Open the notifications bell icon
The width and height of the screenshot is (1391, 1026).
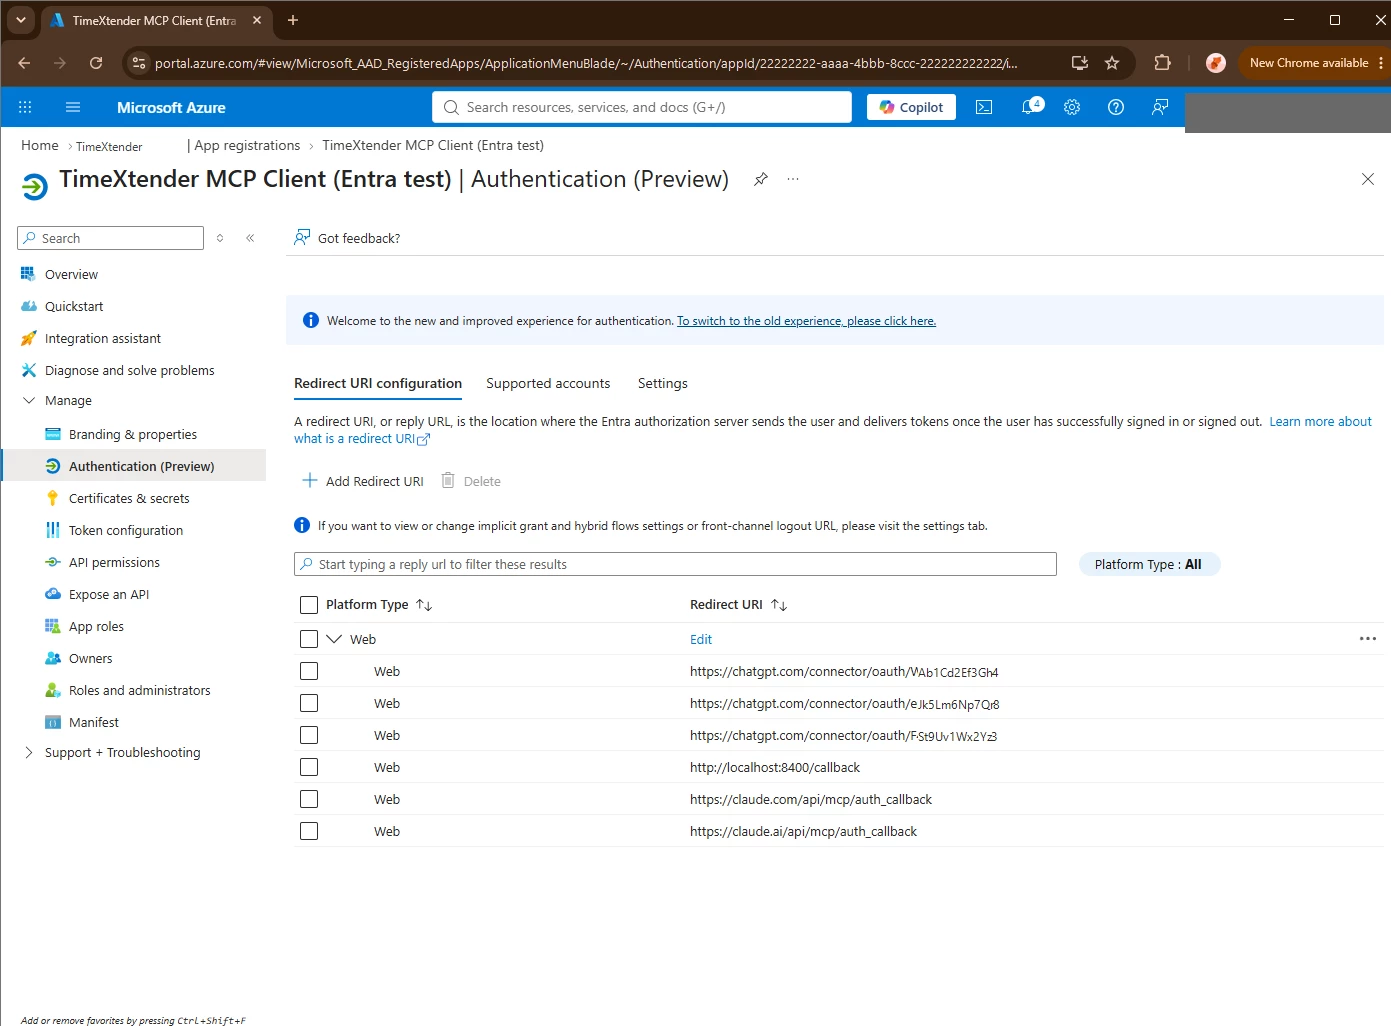pyautogui.click(x=1030, y=107)
